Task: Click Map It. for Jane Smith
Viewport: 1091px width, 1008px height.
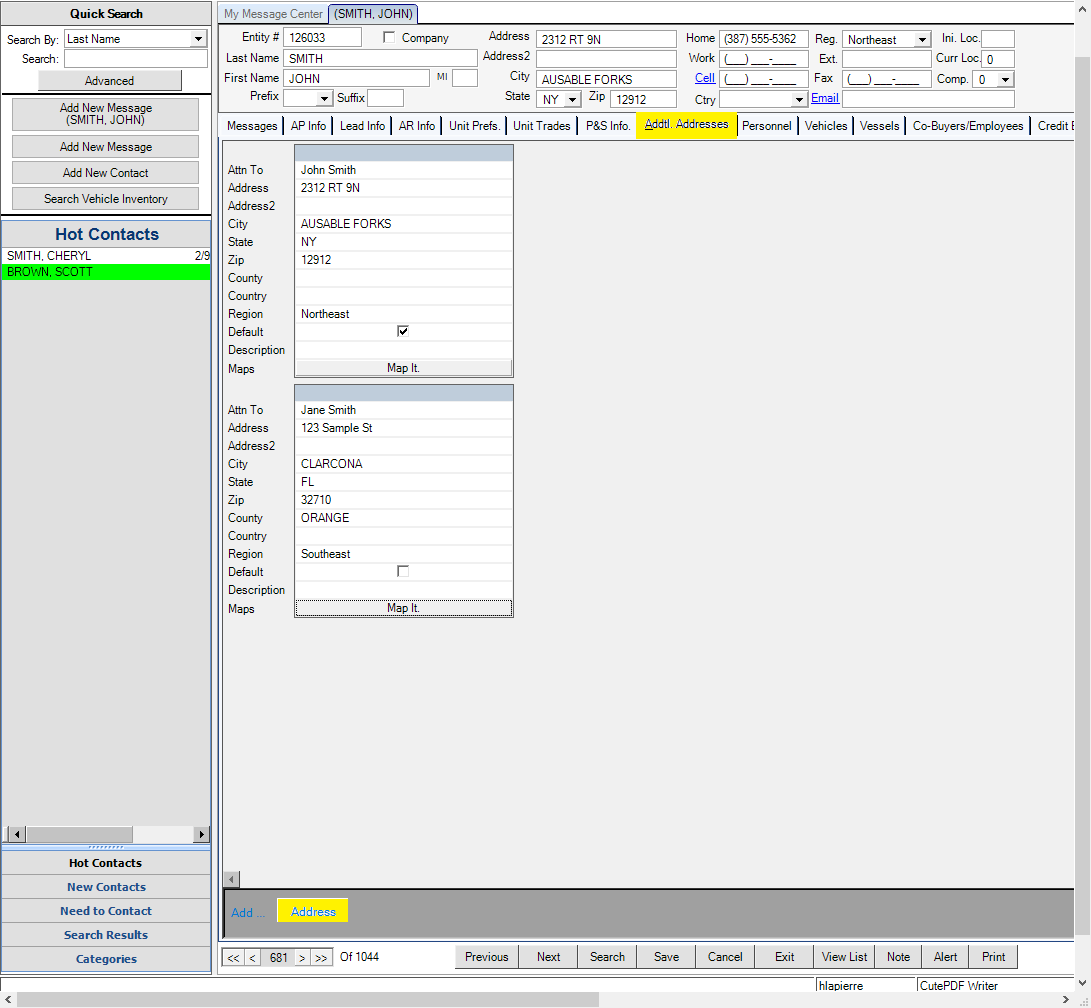Action: [403, 608]
